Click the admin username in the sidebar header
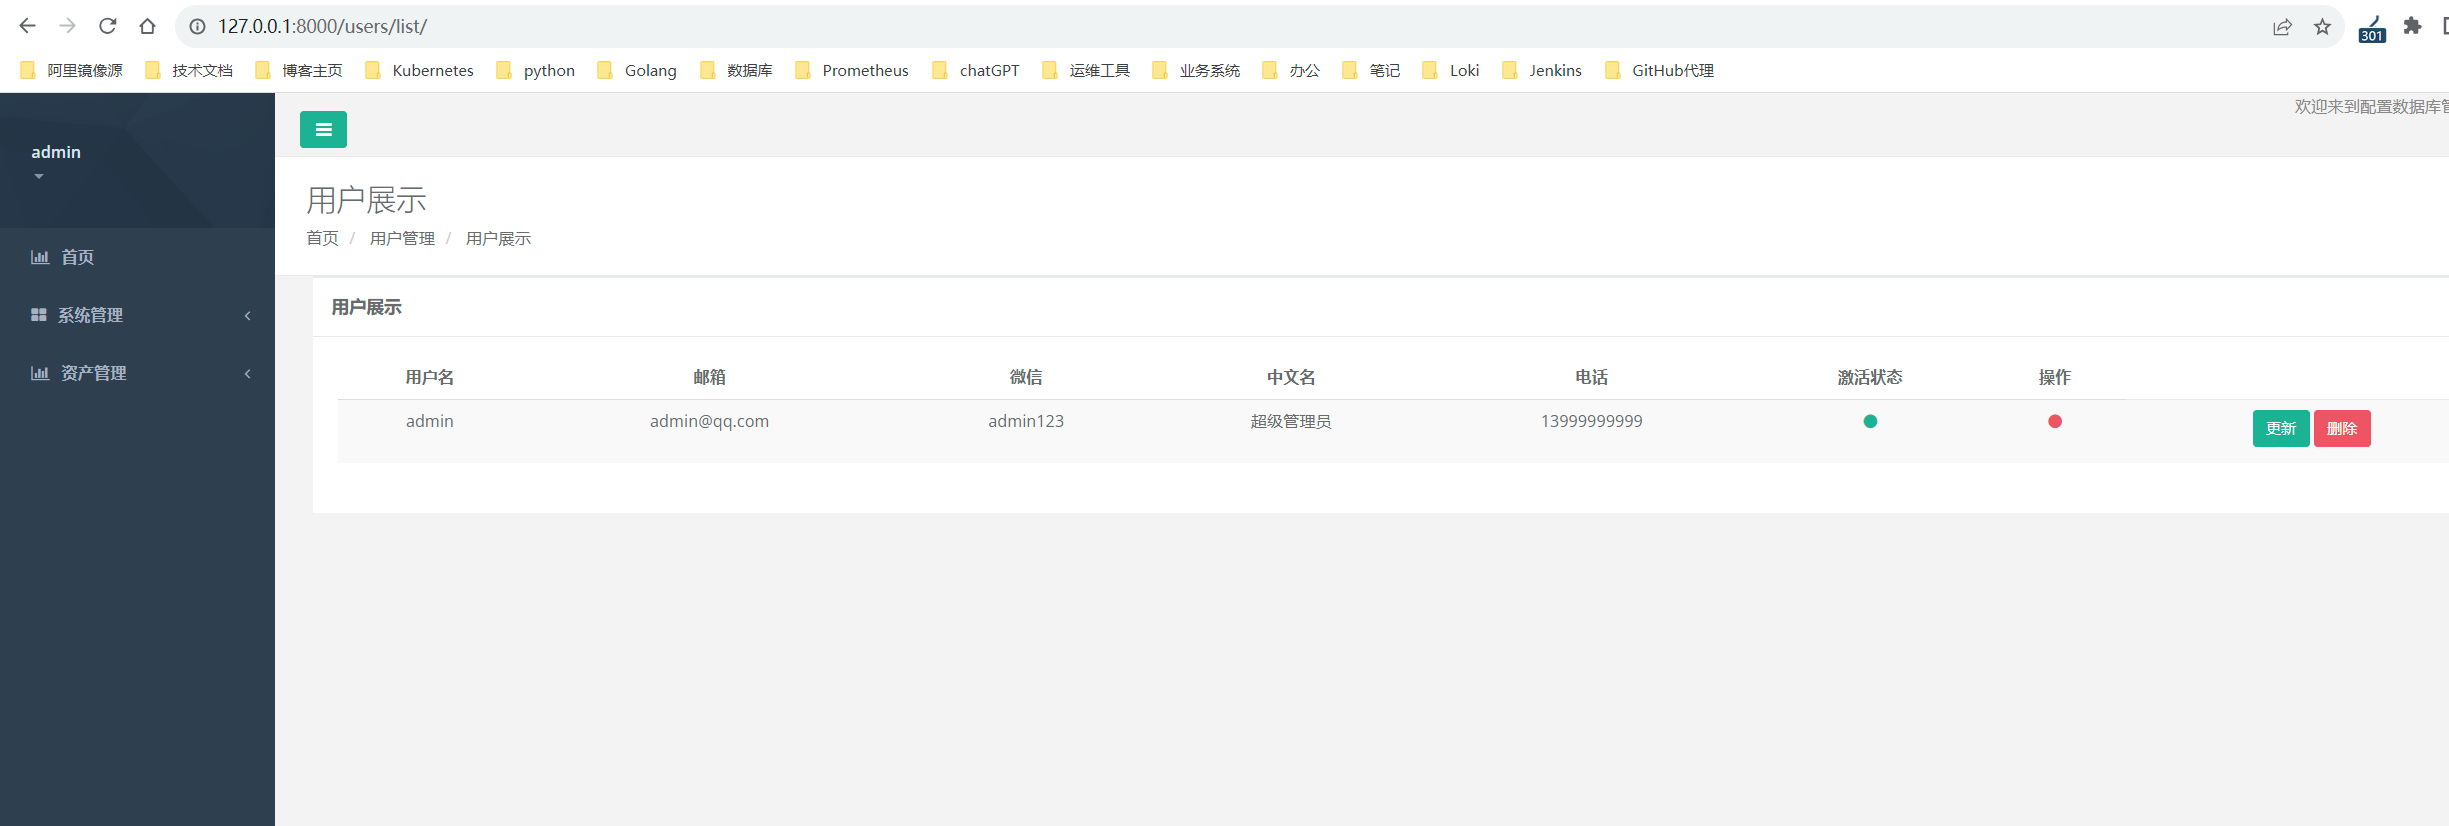 56,152
